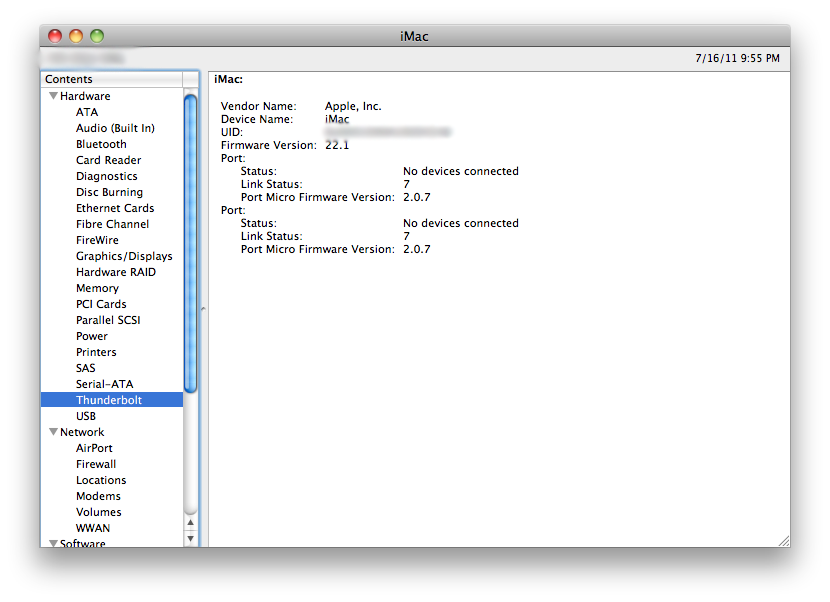Image resolution: width=830 pixels, height=602 pixels.
Task: Click the date 7/16/11 9:55 PM
Action: pyautogui.click(x=737, y=58)
